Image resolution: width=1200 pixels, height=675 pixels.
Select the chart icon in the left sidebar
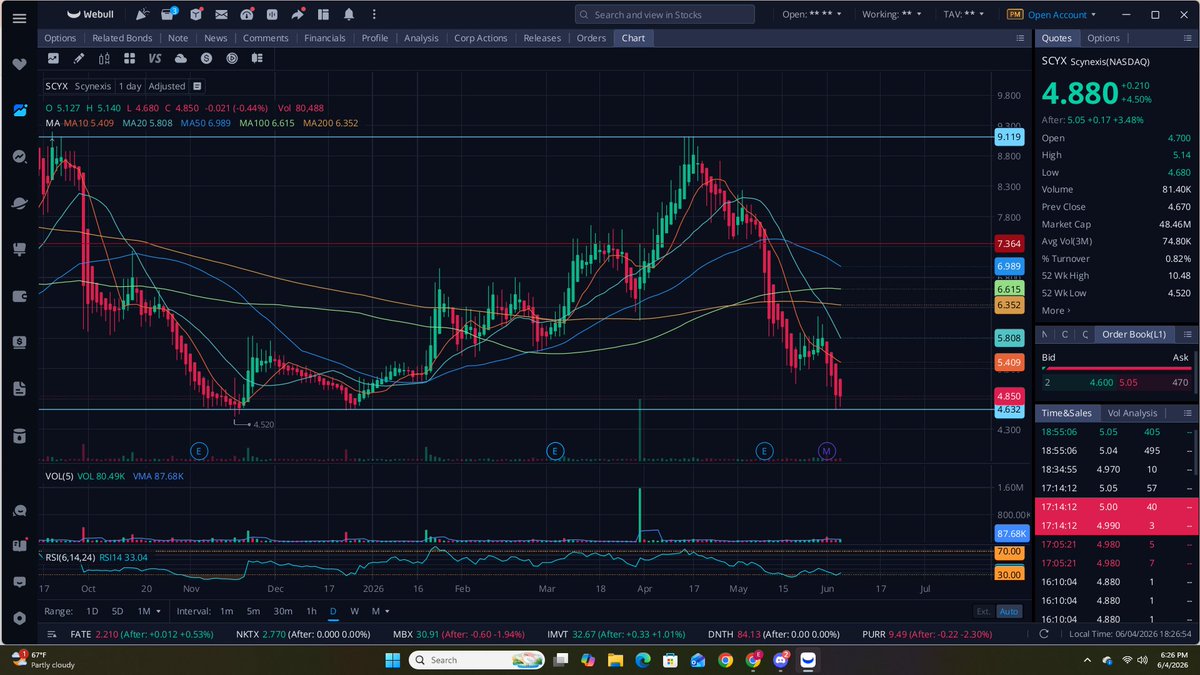pyautogui.click(x=19, y=110)
